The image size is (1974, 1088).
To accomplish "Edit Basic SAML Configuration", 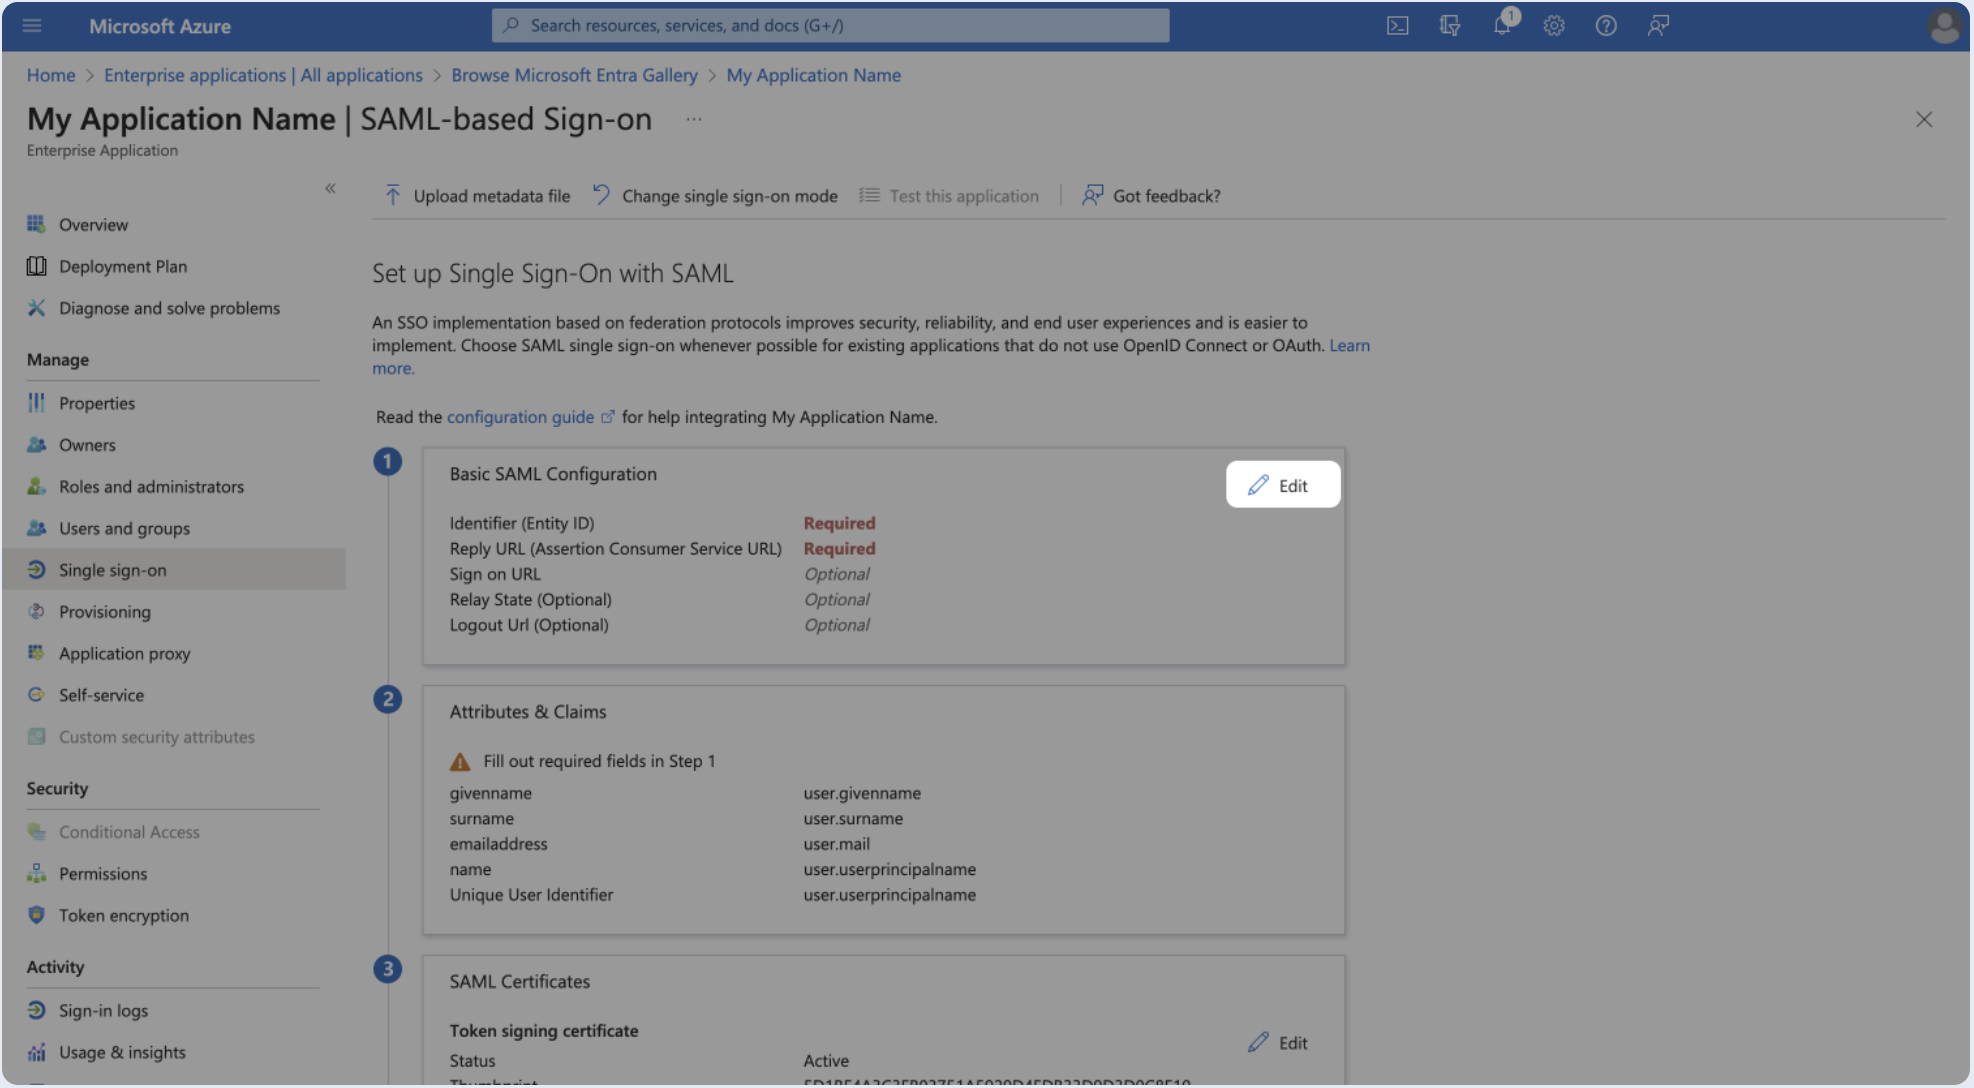I will point(1282,485).
